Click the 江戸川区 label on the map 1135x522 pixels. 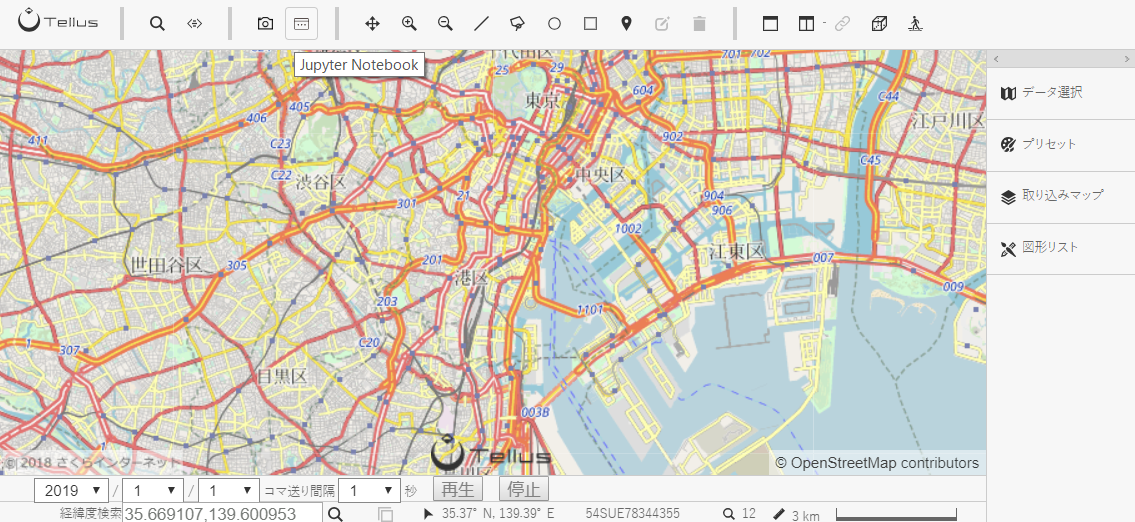[948, 121]
